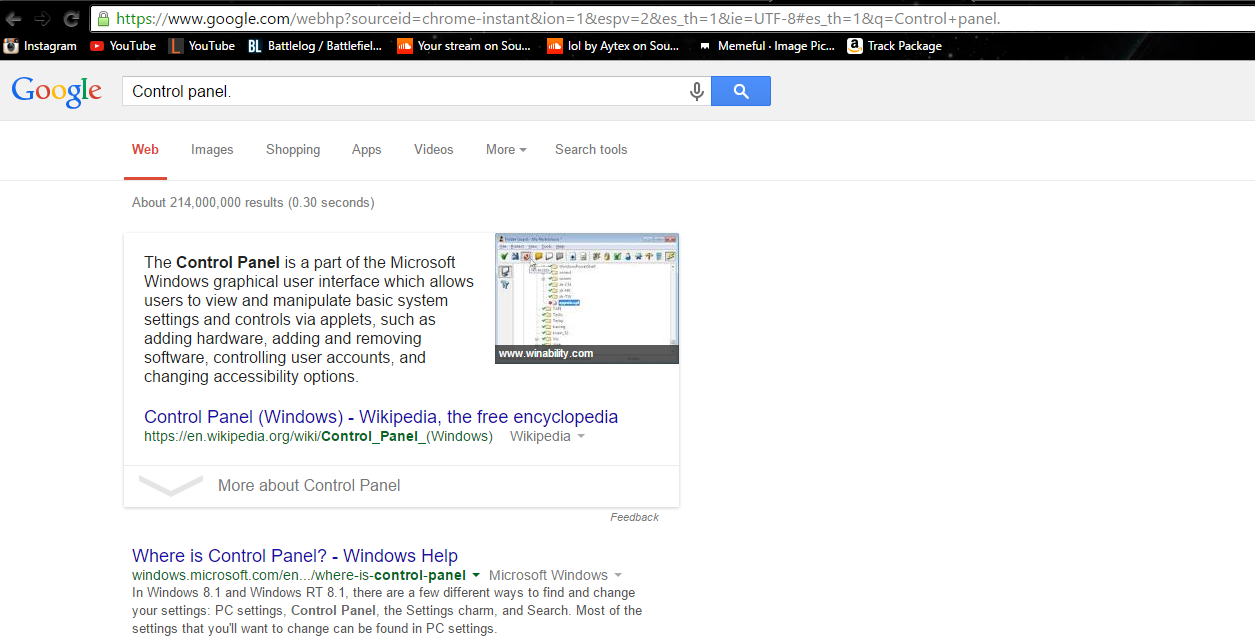
Task: Click the browser forward arrow
Action: click(x=42, y=18)
